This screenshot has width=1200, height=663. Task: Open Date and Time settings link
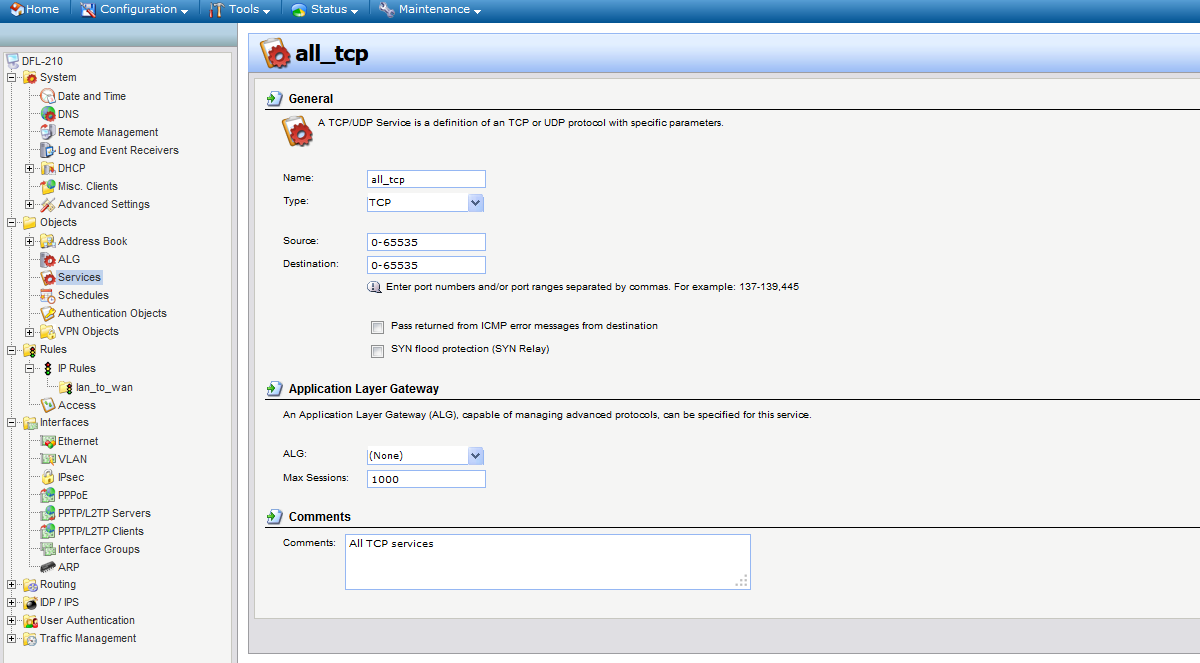pyautogui.click(x=92, y=96)
